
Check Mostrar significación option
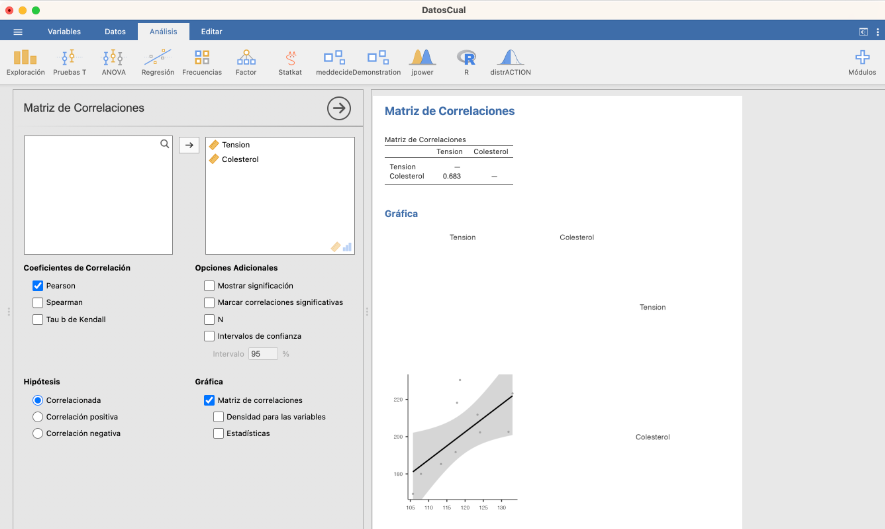pyautogui.click(x=209, y=286)
